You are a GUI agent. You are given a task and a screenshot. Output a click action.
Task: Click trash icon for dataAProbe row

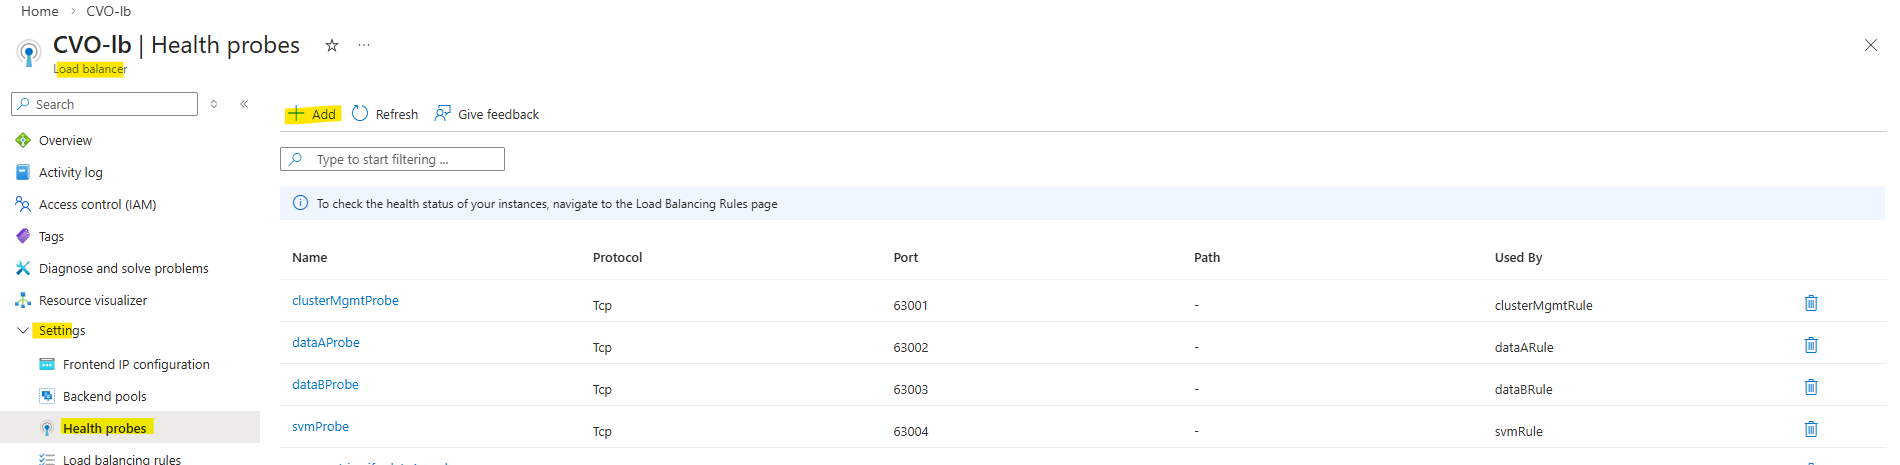click(x=1810, y=345)
